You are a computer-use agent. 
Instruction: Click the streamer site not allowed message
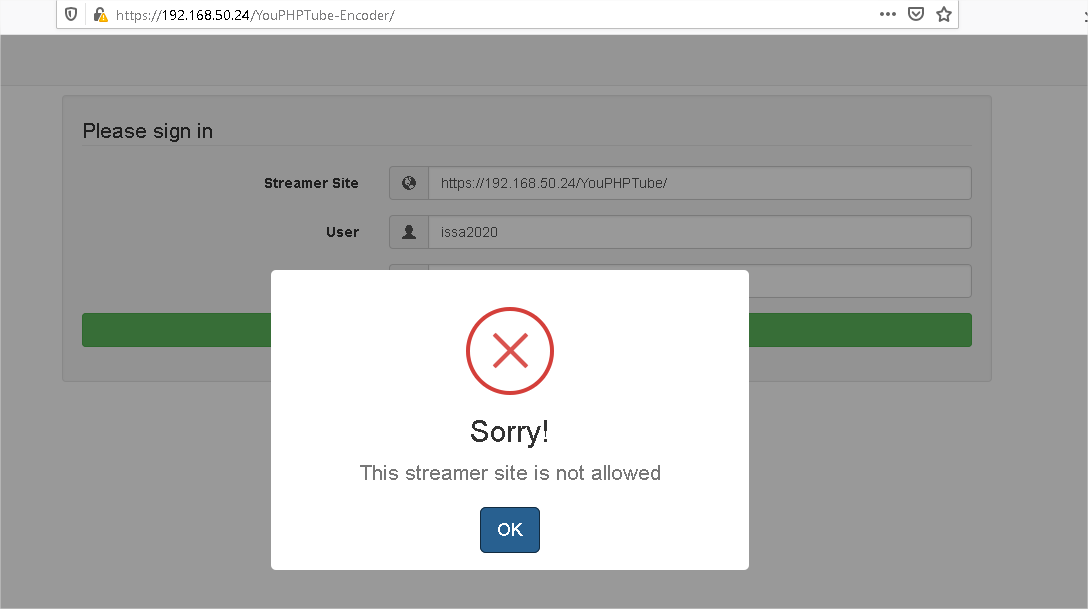click(509, 473)
